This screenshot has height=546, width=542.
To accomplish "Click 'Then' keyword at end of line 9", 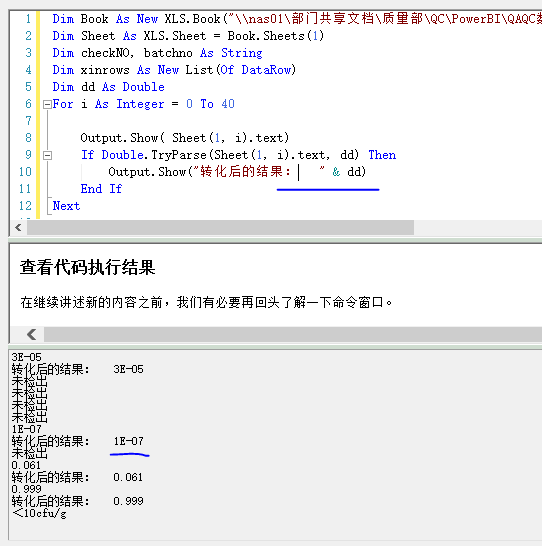I will [x=382, y=155].
